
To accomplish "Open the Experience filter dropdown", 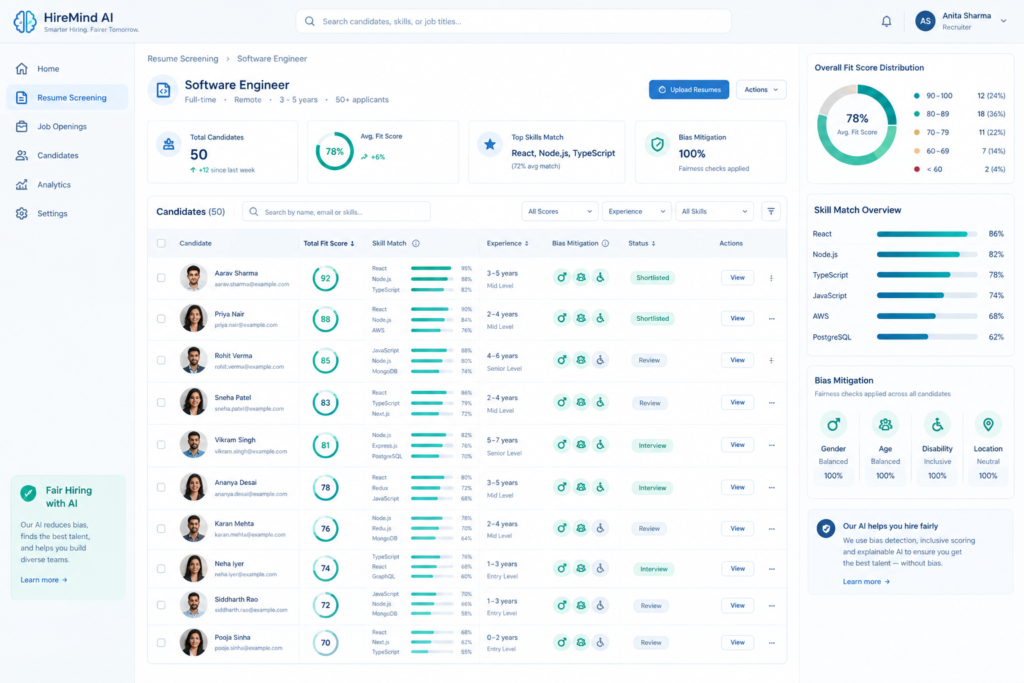I will [636, 212].
